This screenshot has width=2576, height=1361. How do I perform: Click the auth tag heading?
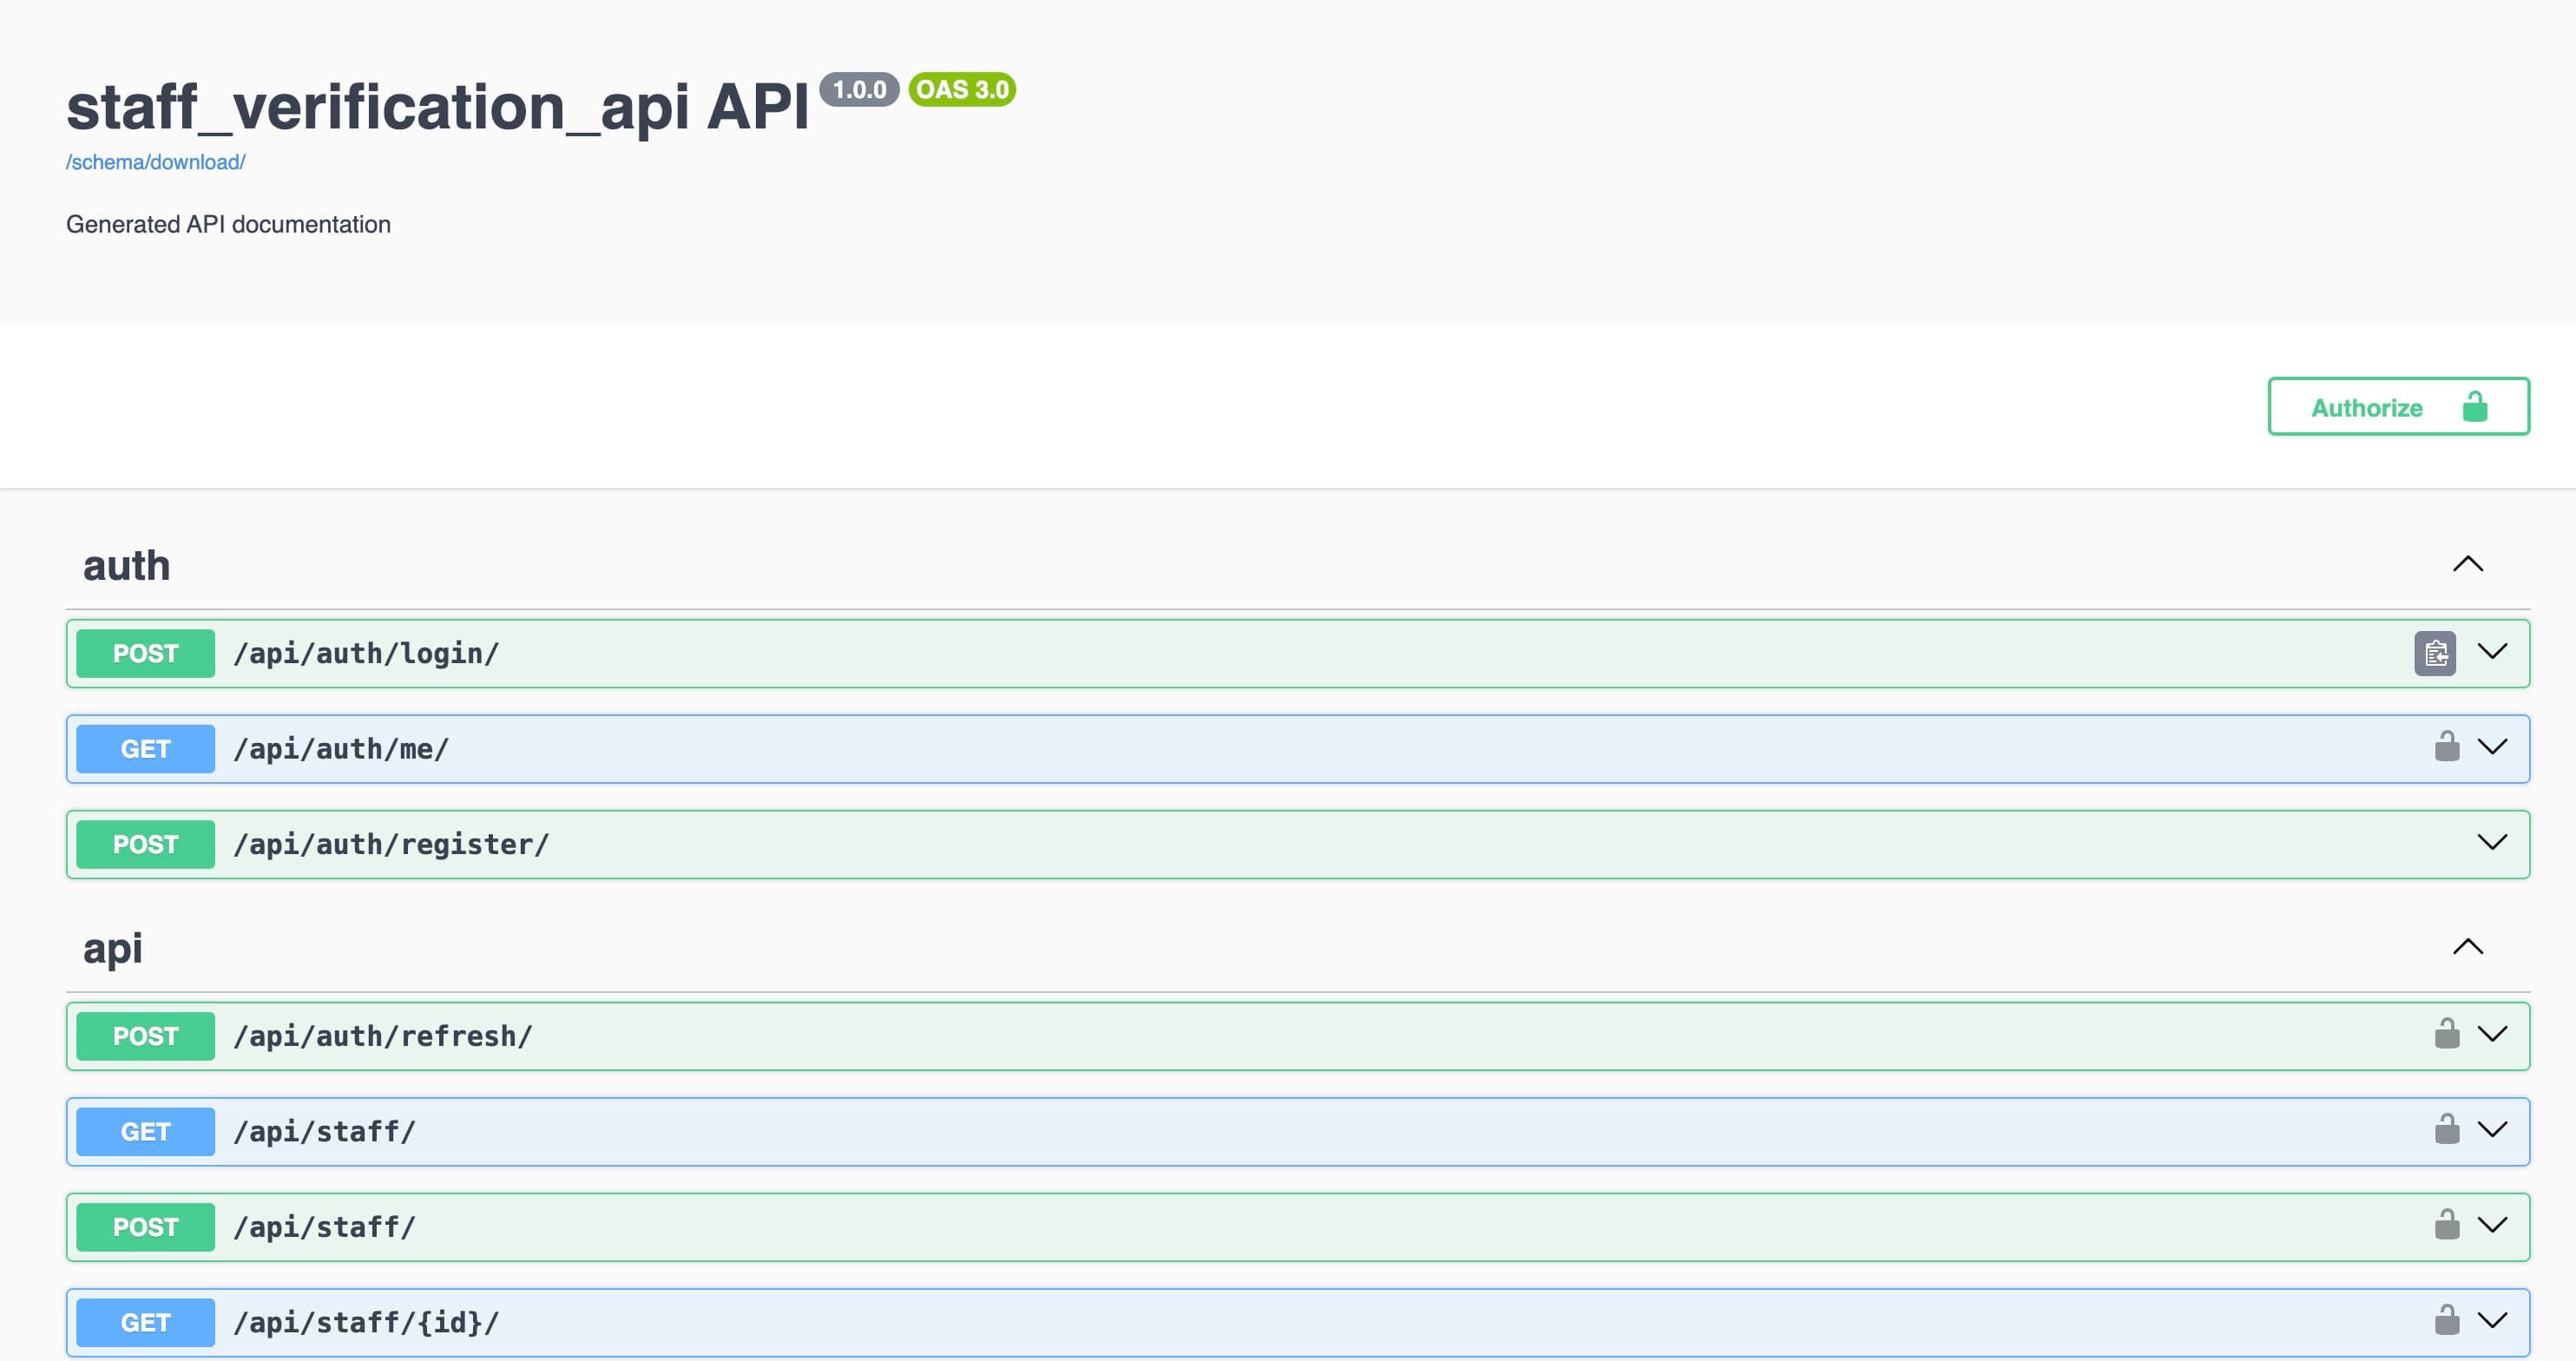point(126,566)
